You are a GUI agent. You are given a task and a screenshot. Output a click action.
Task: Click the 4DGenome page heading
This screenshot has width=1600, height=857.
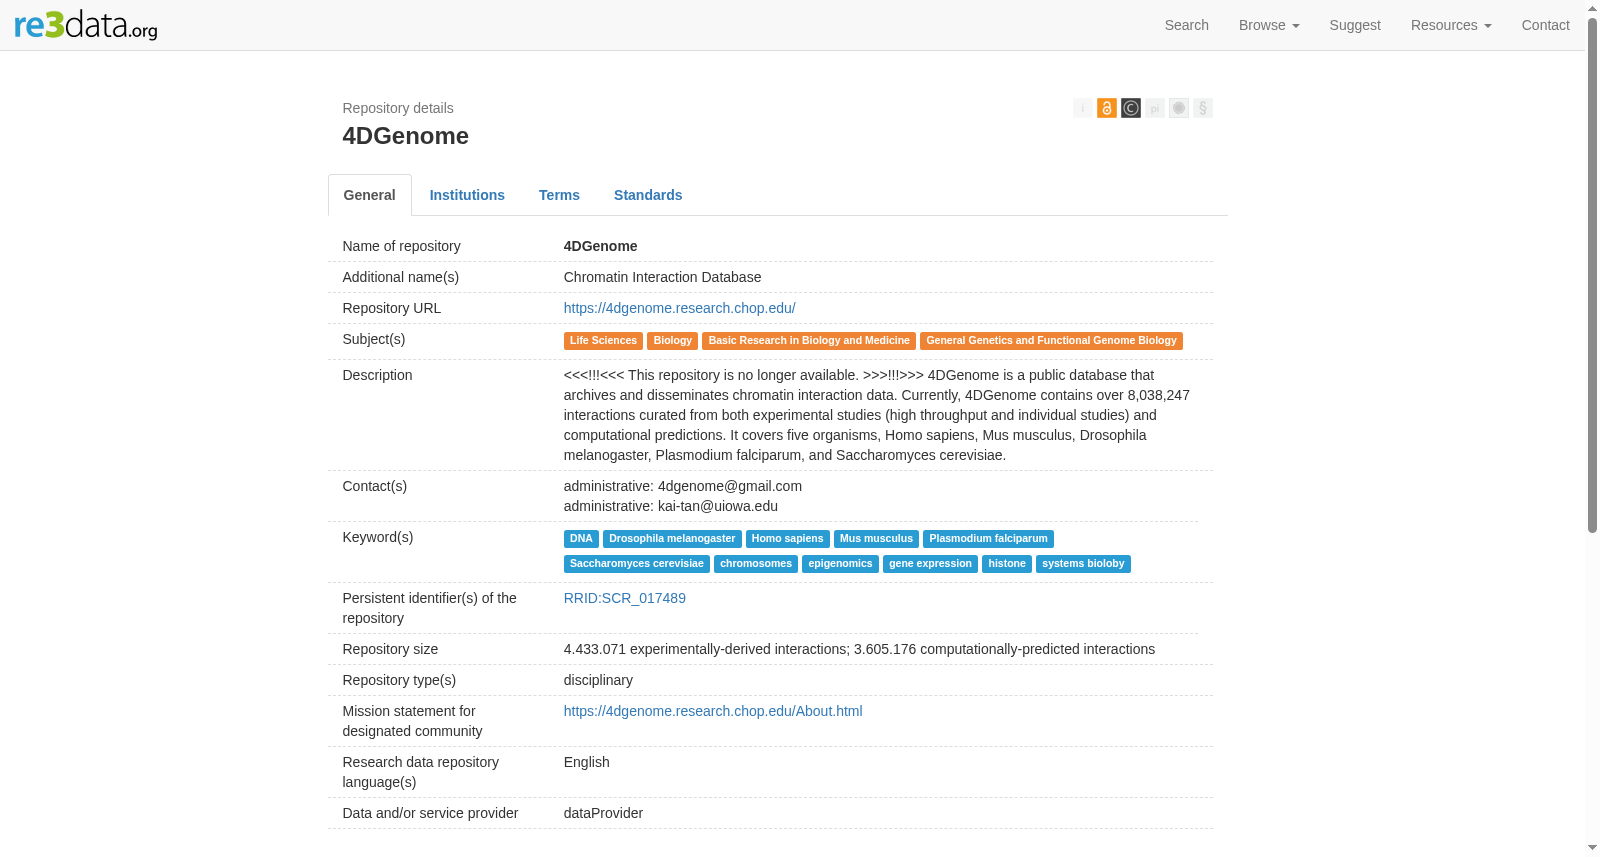[x=406, y=136]
